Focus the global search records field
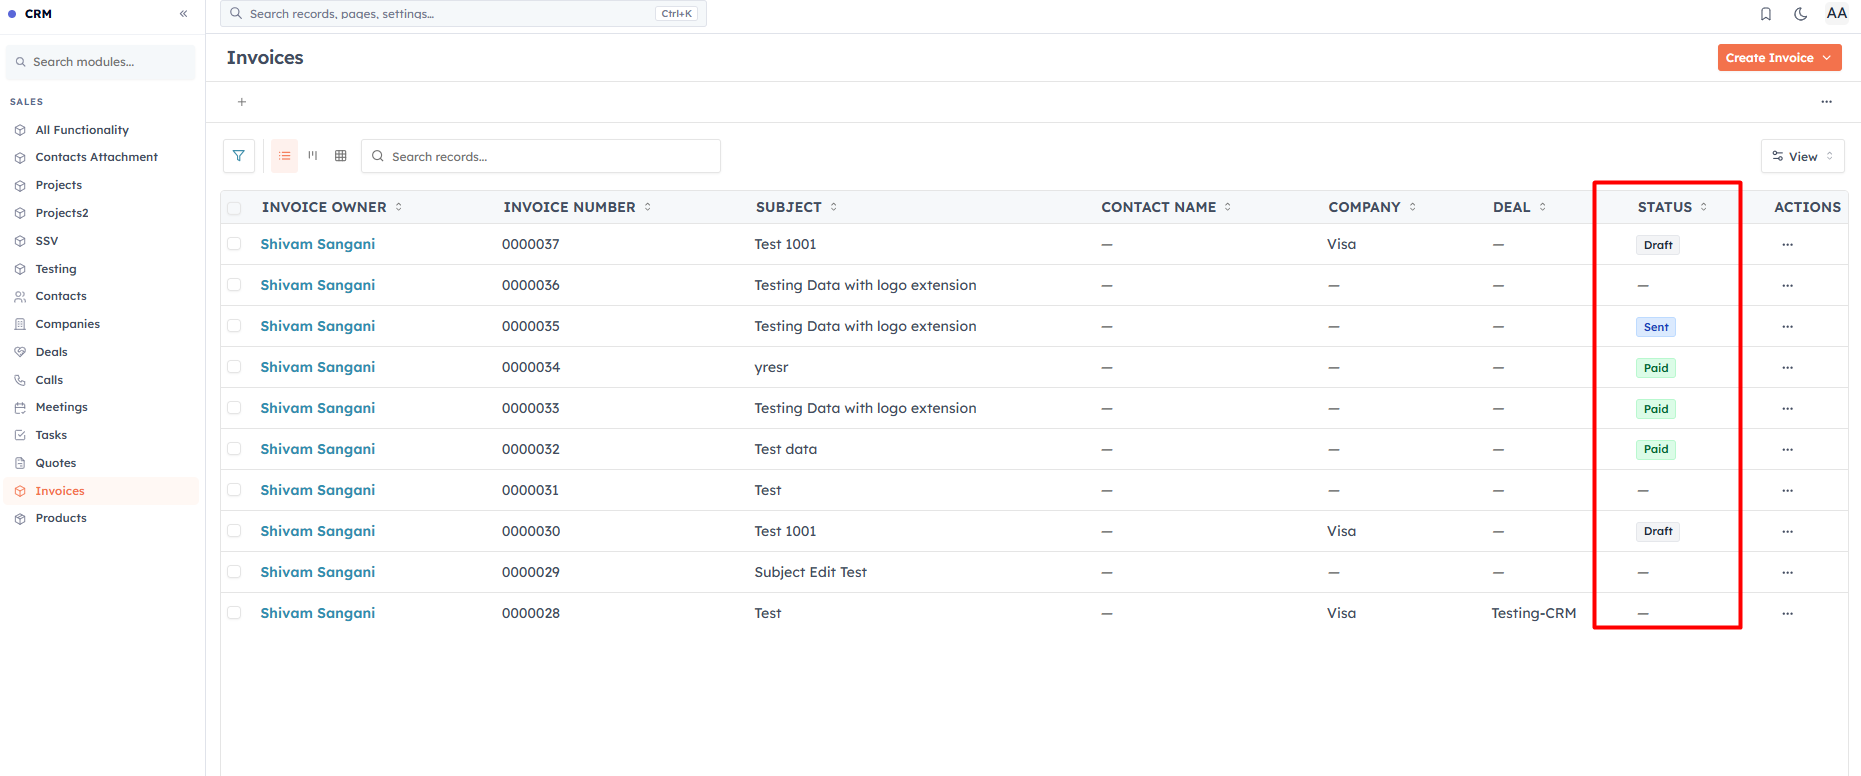 click(x=463, y=14)
